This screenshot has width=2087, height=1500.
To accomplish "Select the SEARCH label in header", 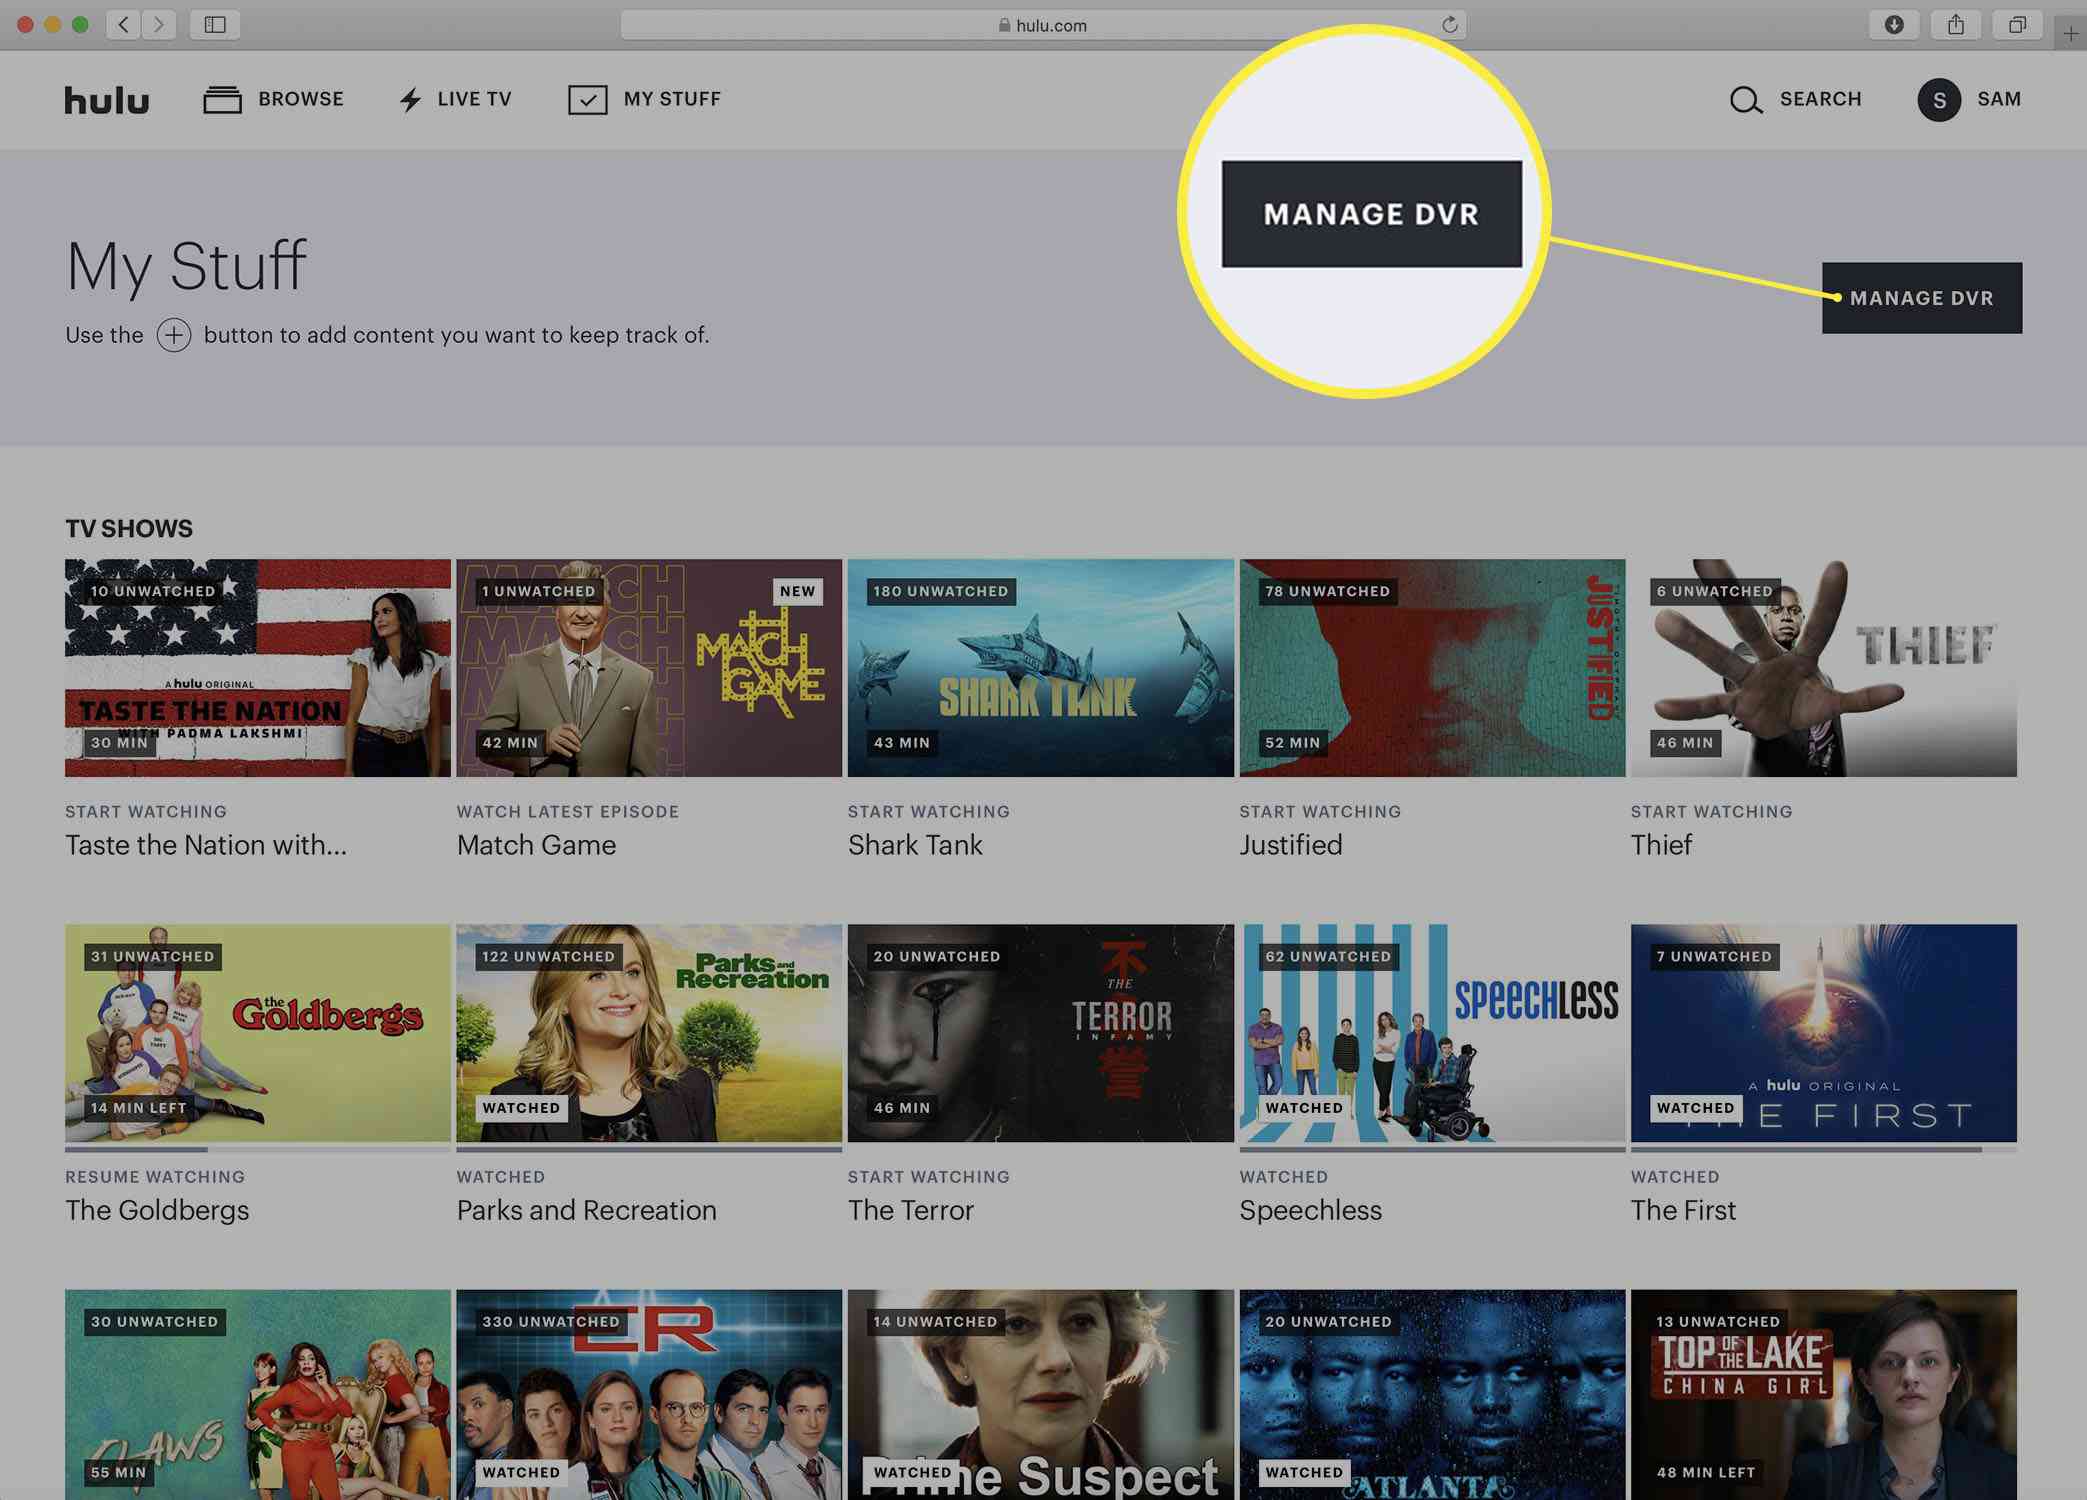I will 1820,99.
